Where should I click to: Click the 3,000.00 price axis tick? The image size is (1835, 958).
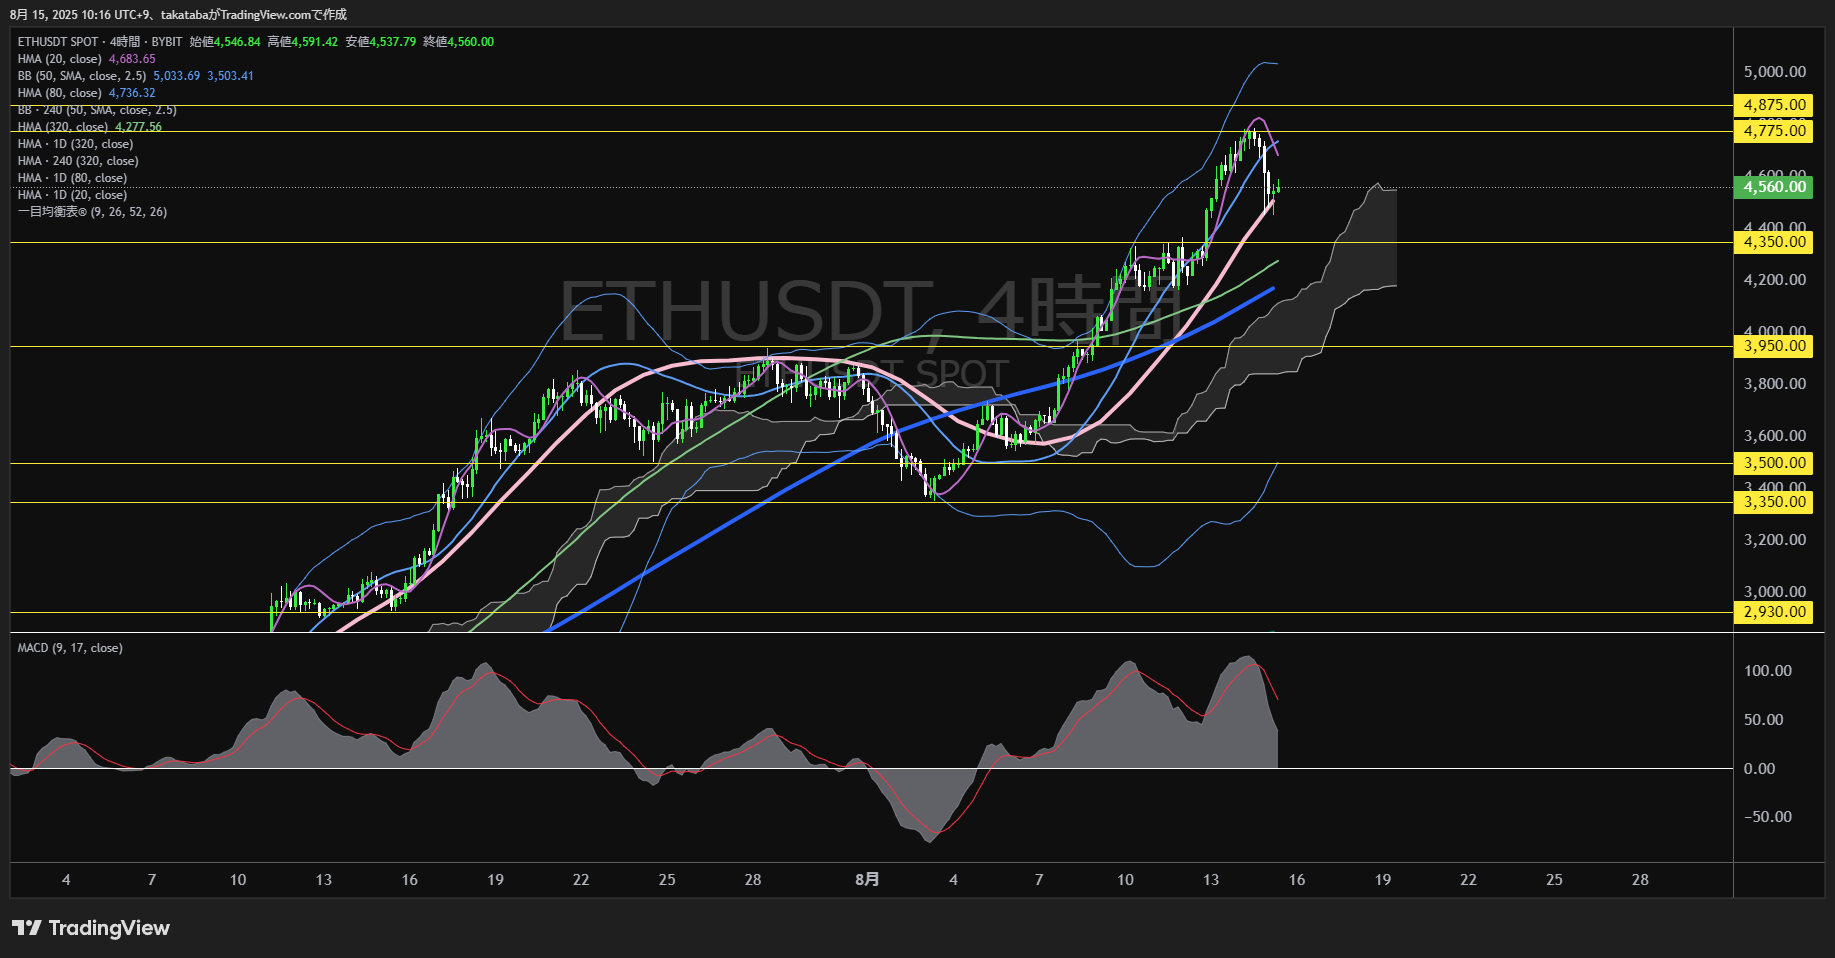(x=1775, y=592)
